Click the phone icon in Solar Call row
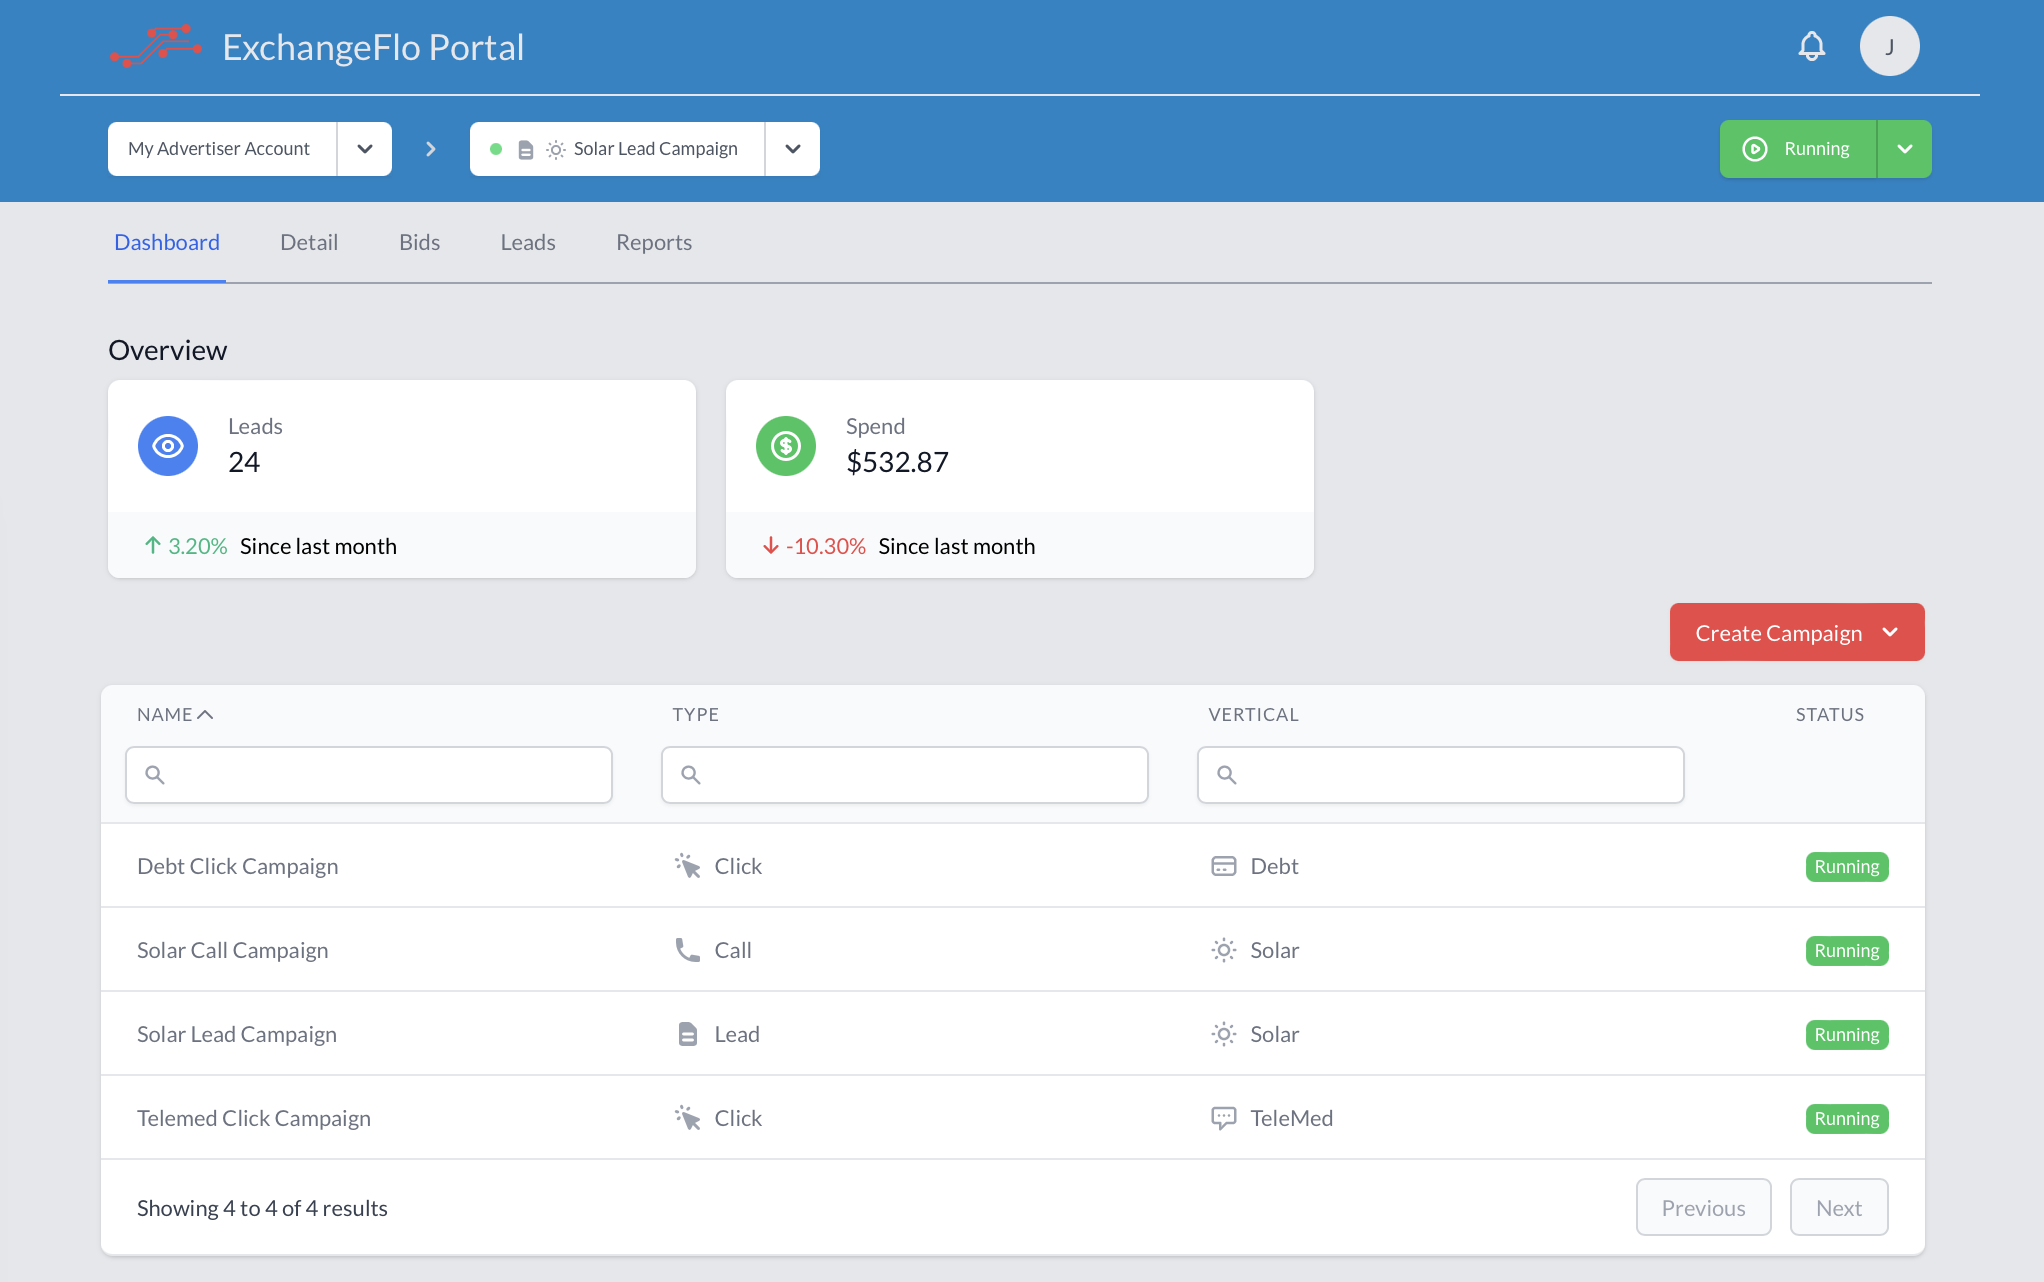 coord(687,950)
